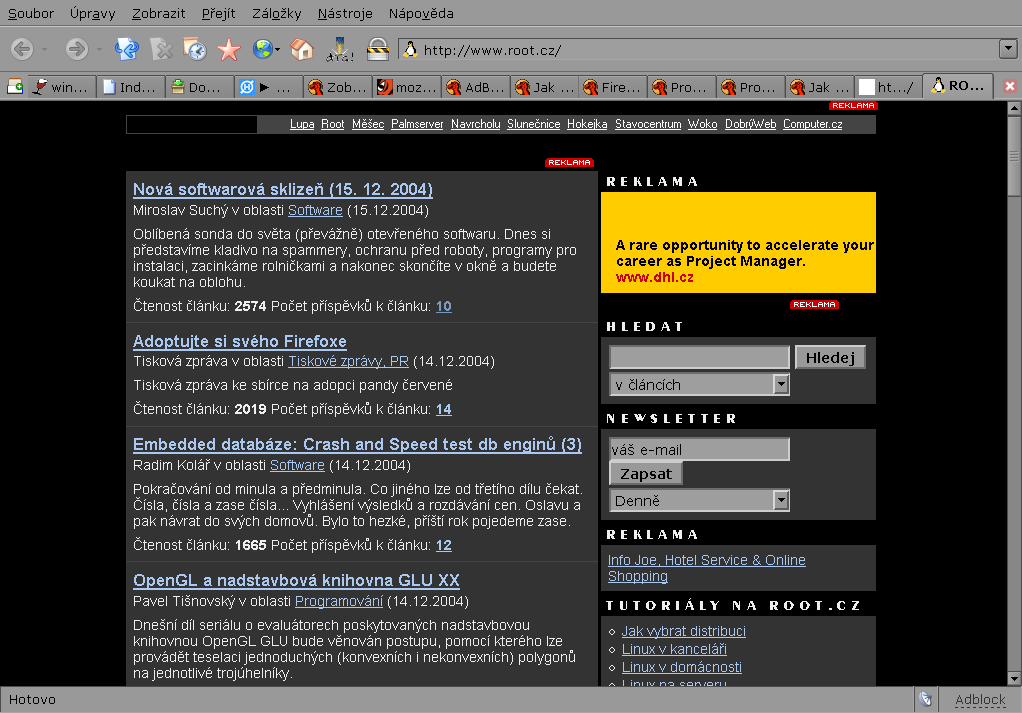Switch to the "Do..." tab
The image size is (1022, 713).
click(199, 87)
